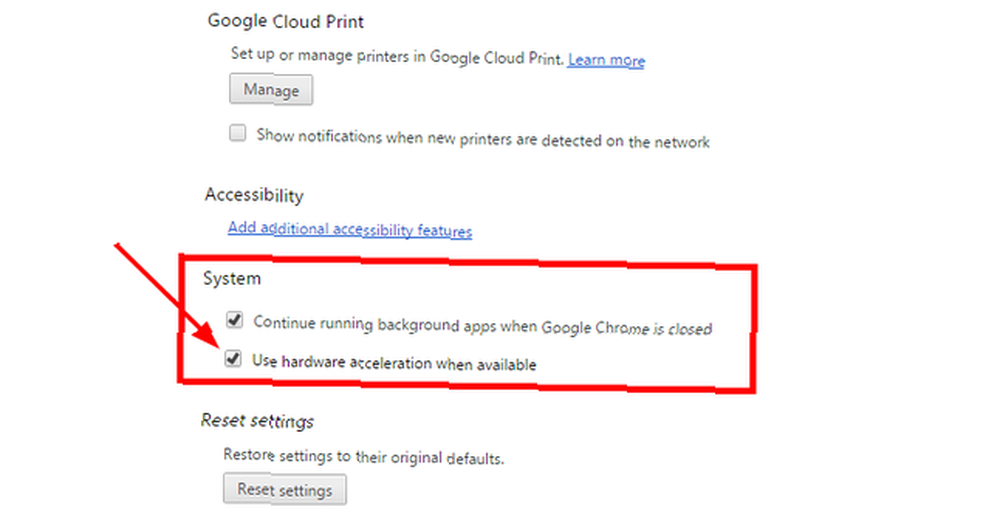
Task: Click the Reset settings button
Action: point(284,489)
